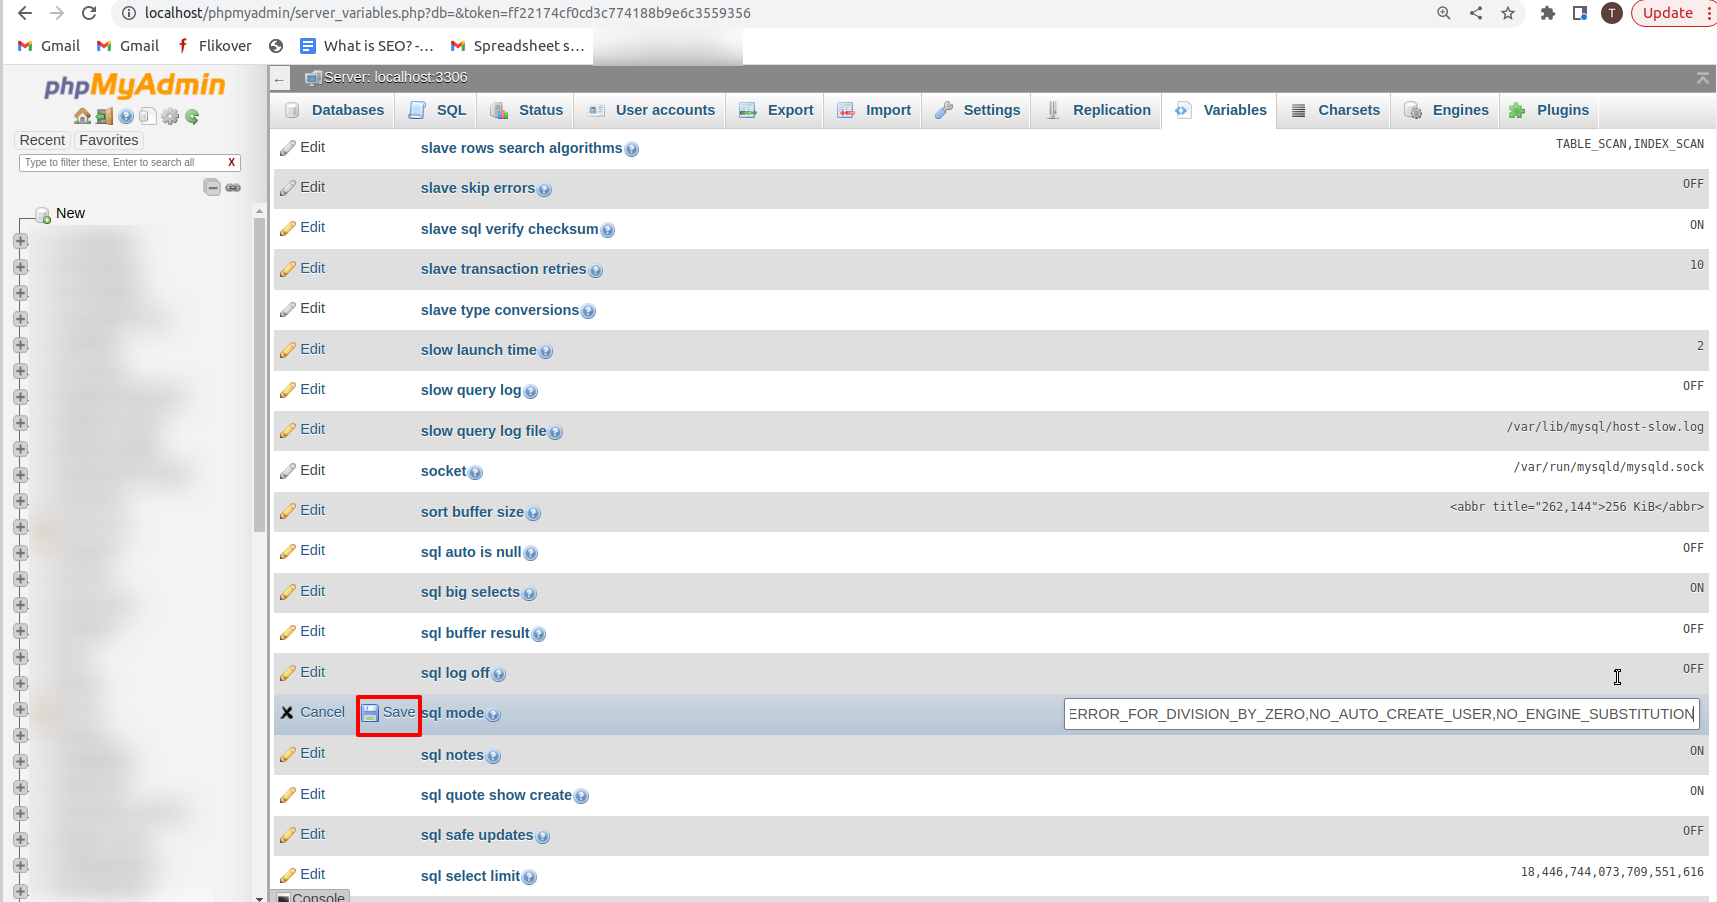Image resolution: width=1717 pixels, height=902 pixels.
Task: Open help icon beside sort buffer size
Action: pyautogui.click(x=533, y=513)
